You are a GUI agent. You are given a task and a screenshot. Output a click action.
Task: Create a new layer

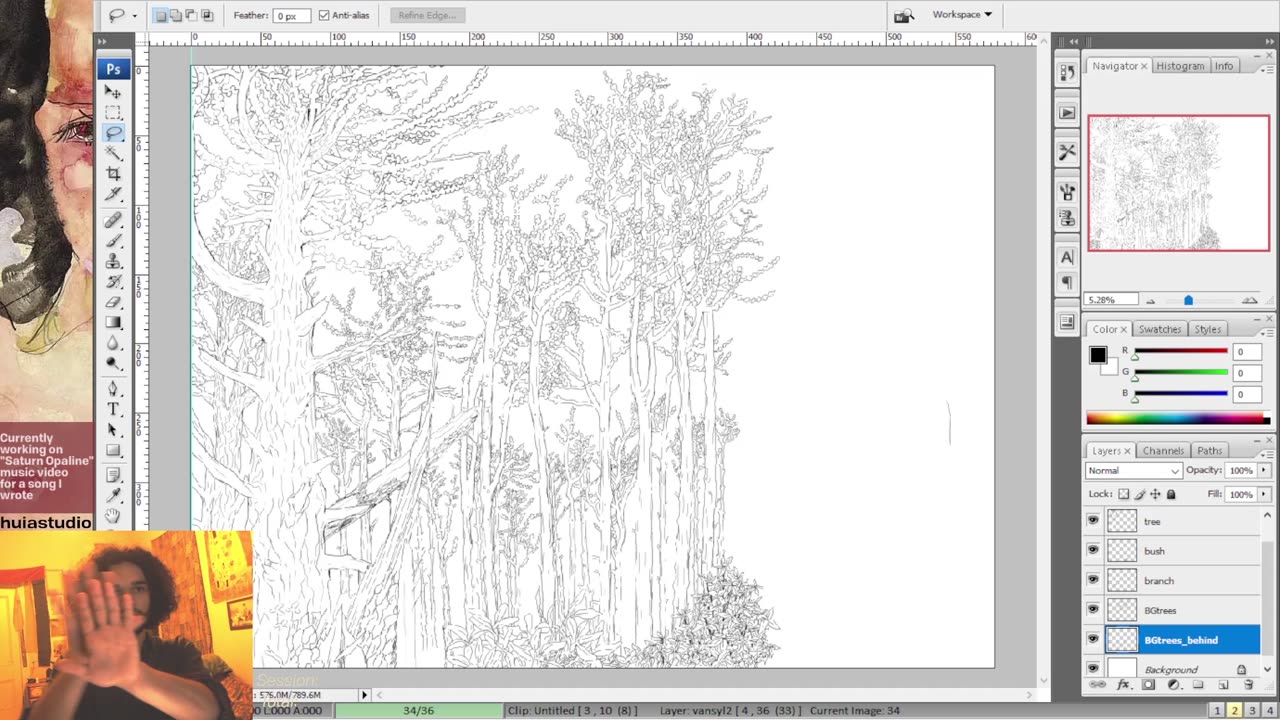1223,685
